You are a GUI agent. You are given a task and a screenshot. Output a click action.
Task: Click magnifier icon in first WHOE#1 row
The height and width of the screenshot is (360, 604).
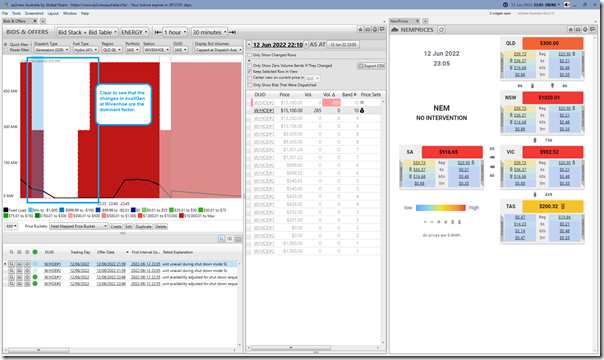tap(12, 264)
